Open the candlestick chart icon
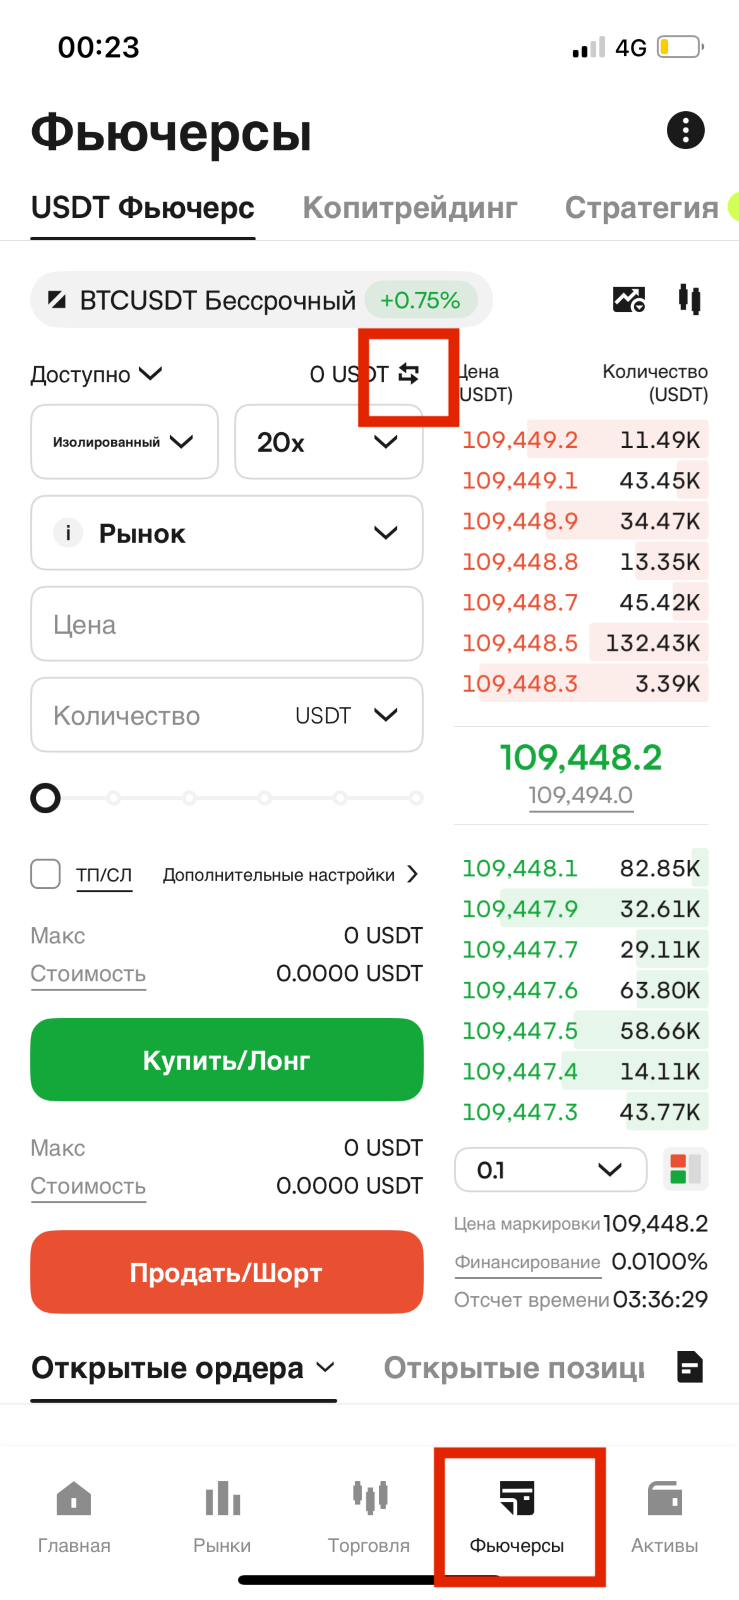 [x=689, y=299]
